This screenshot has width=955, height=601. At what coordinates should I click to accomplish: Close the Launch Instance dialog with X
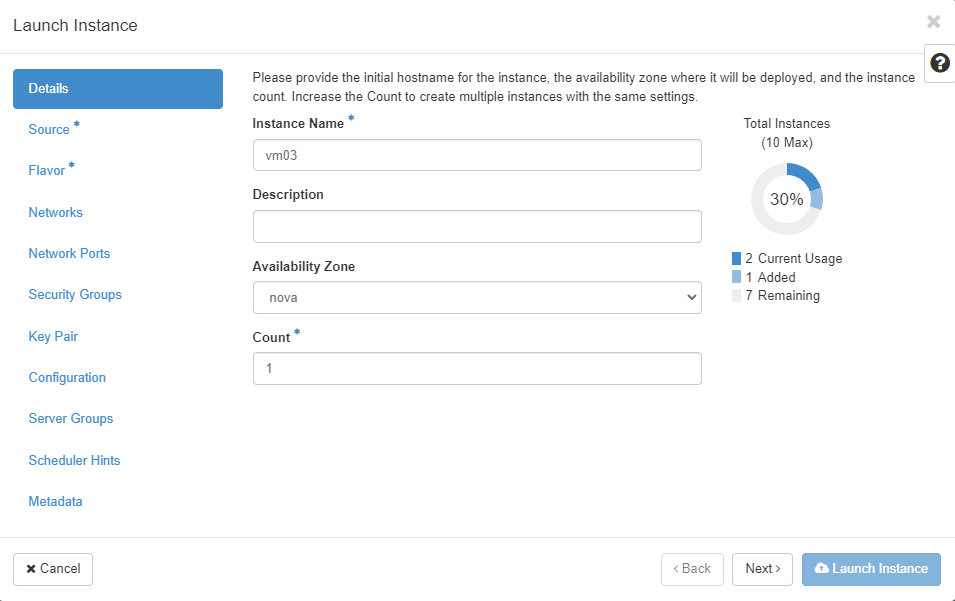[933, 22]
